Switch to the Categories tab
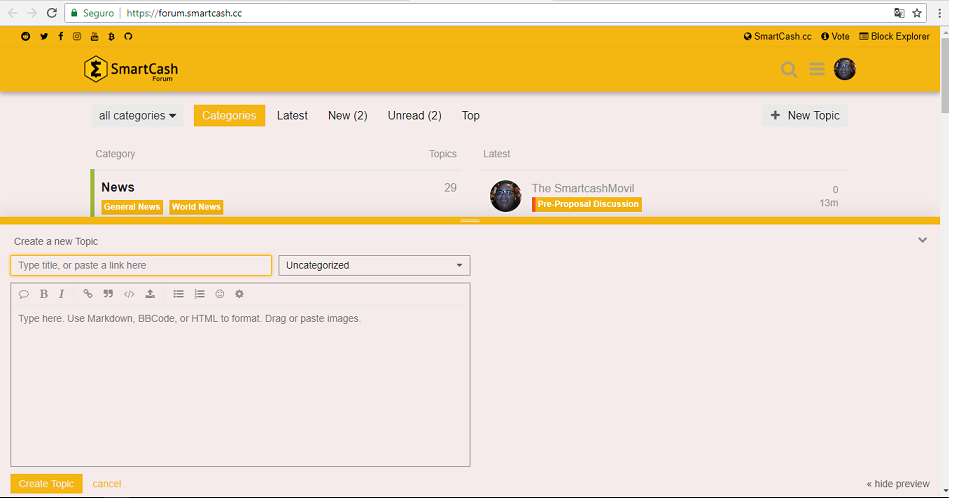 coord(229,116)
